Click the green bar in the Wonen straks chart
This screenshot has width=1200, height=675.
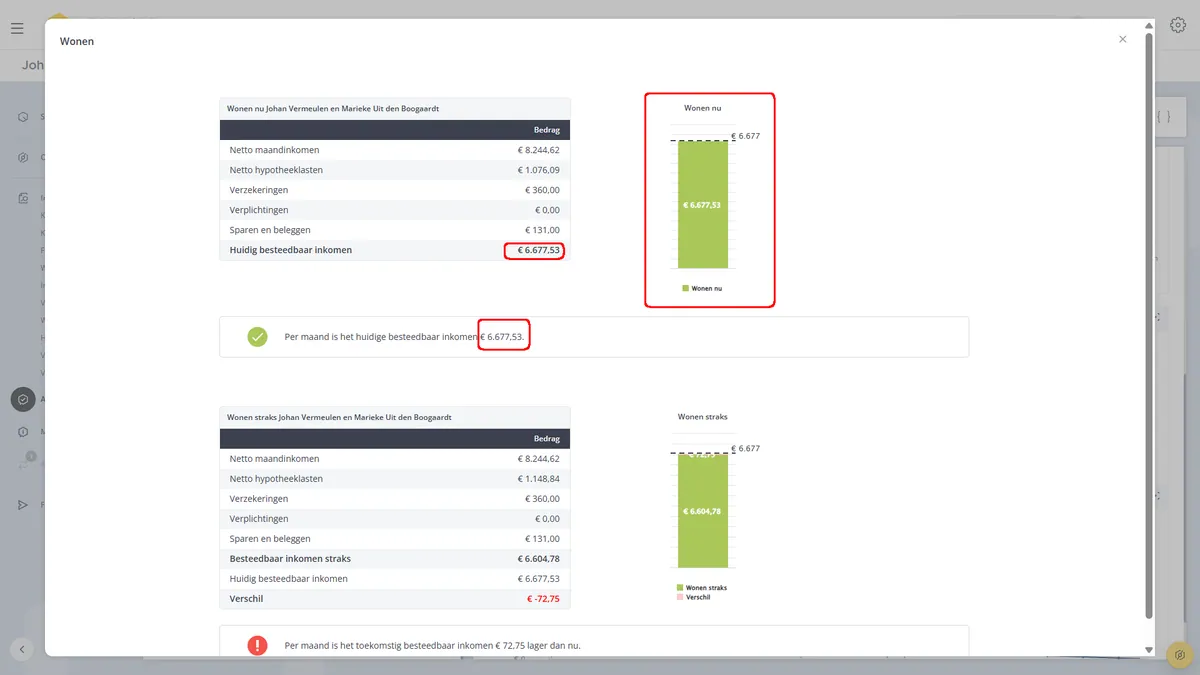(703, 511)
